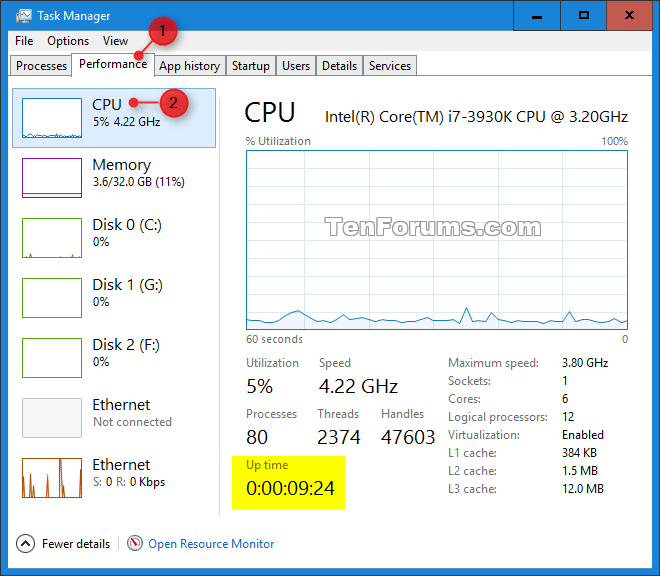This screenshot has width=660, height=576.
Task: Click the Ethernet S: 0 R: 0 Kbps text
Action: point(129,482)
